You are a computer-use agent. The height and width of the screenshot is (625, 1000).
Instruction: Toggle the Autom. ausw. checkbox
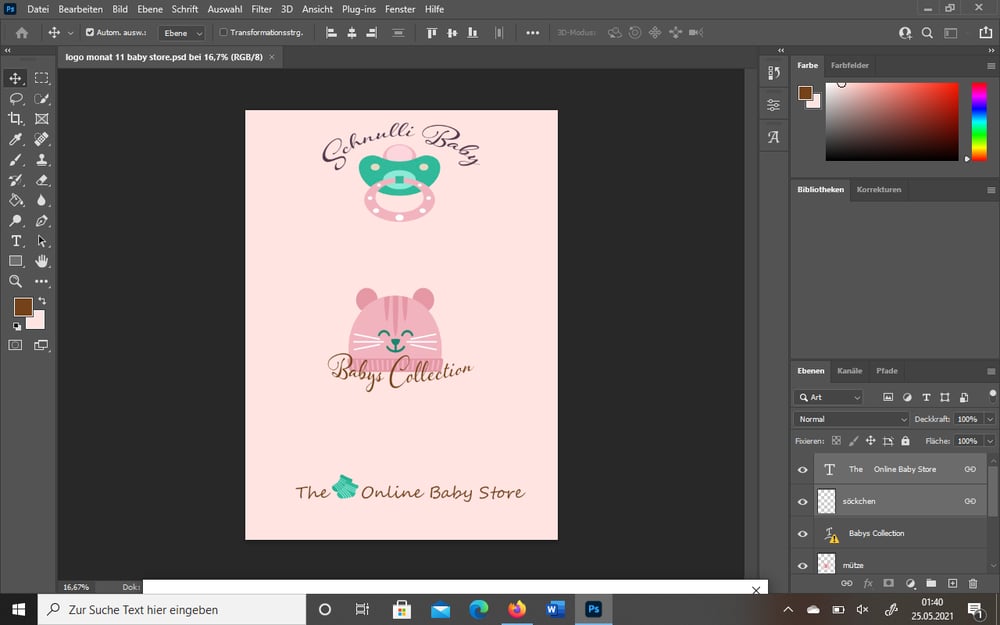pos(90,32)
